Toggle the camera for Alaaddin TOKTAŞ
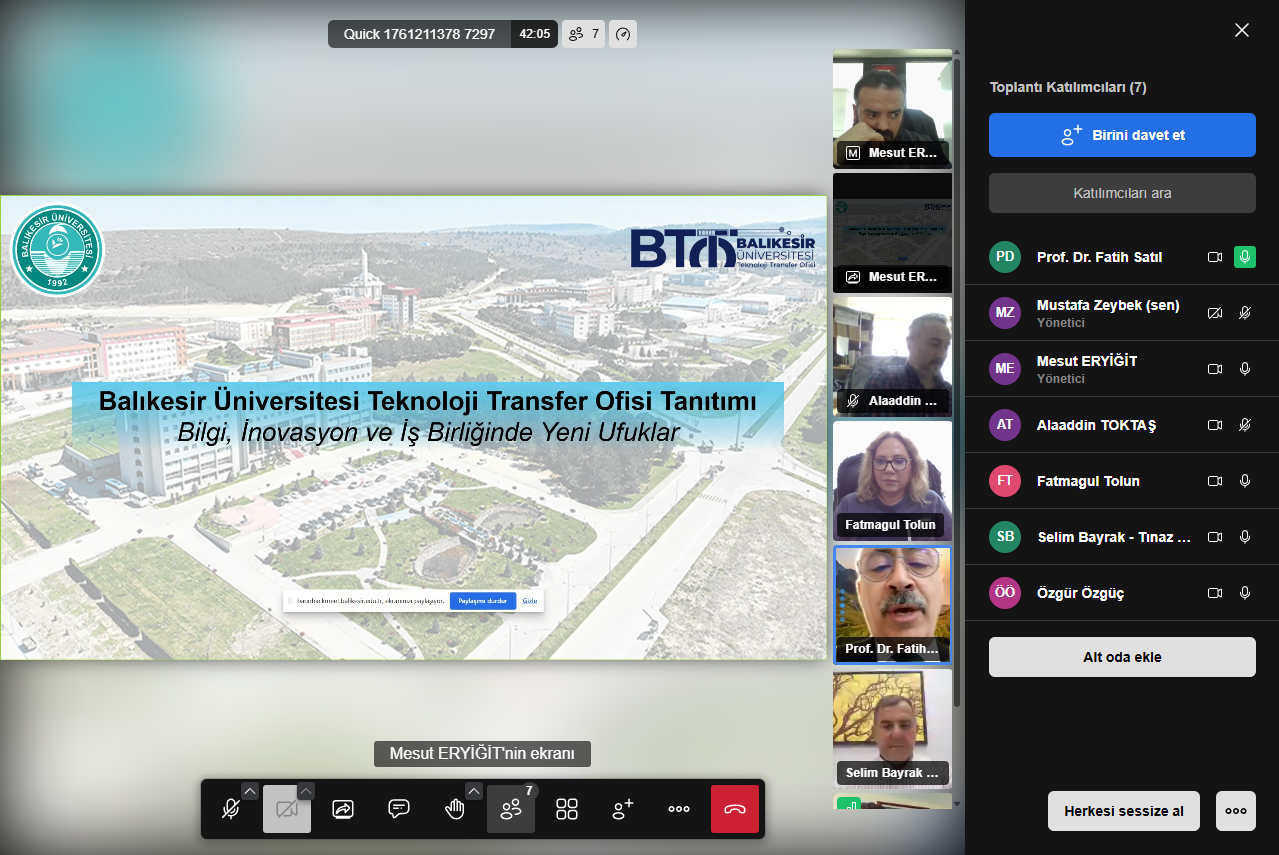1279x855 pixels. coord(1215,425)
